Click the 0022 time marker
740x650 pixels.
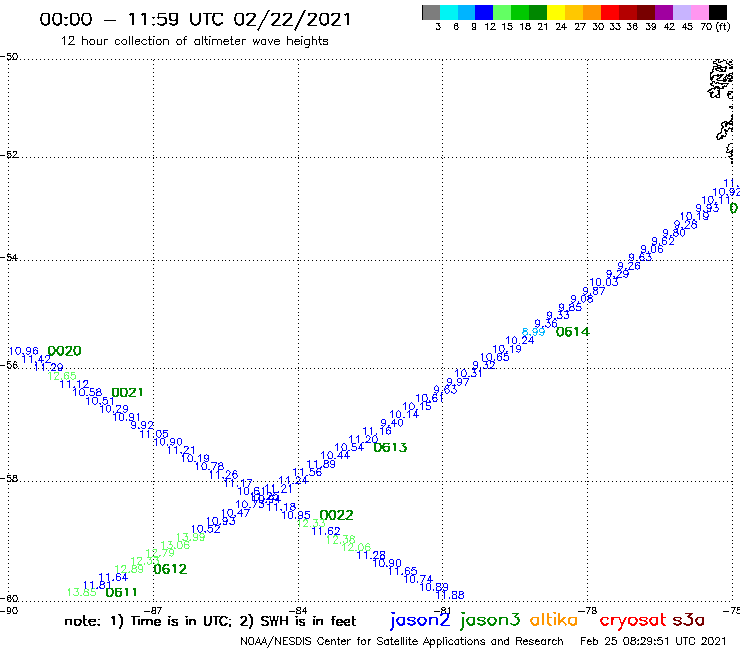click(336, 515)
